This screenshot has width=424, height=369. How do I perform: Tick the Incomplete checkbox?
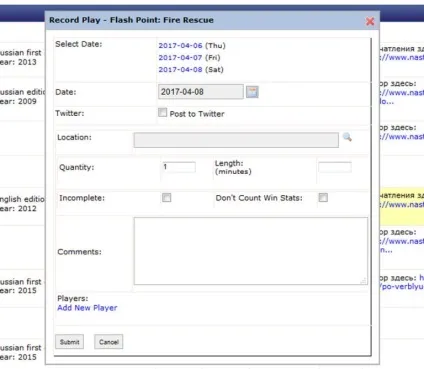click(x=166, y=198)
